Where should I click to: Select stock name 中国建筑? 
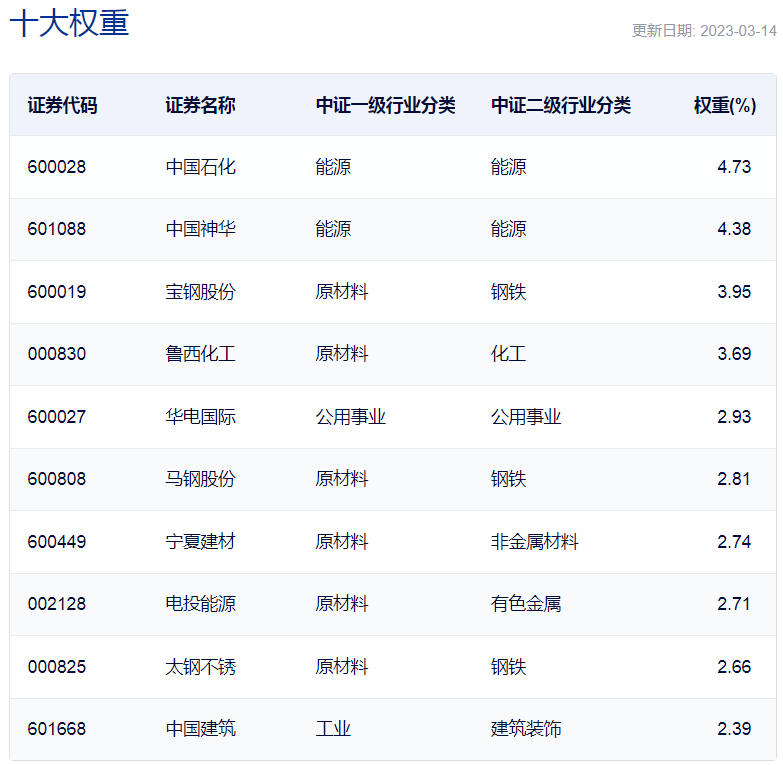click(200, 729)
